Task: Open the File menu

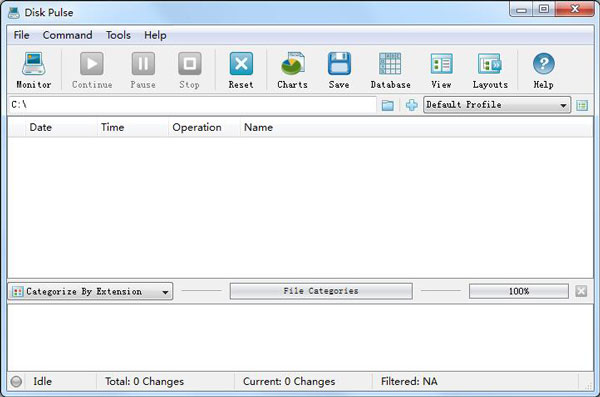Action: (21, 35)
